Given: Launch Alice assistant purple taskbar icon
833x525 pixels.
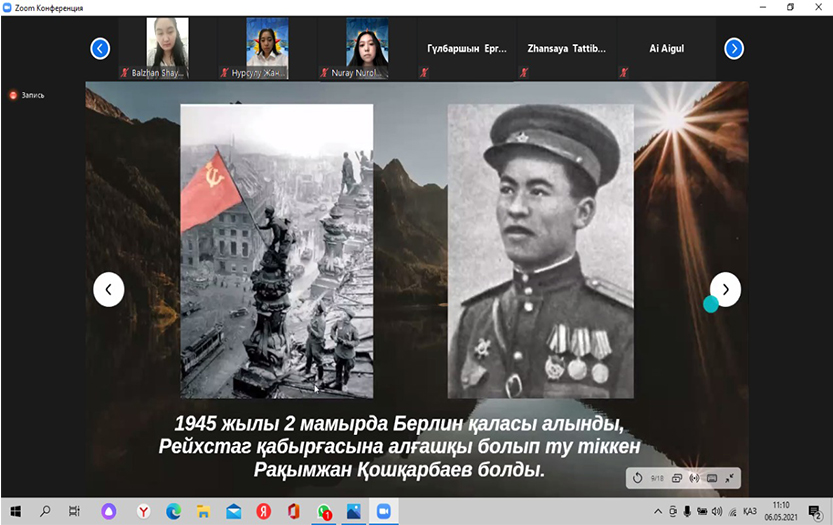Looking at the screenshot, I should (108, 511).
